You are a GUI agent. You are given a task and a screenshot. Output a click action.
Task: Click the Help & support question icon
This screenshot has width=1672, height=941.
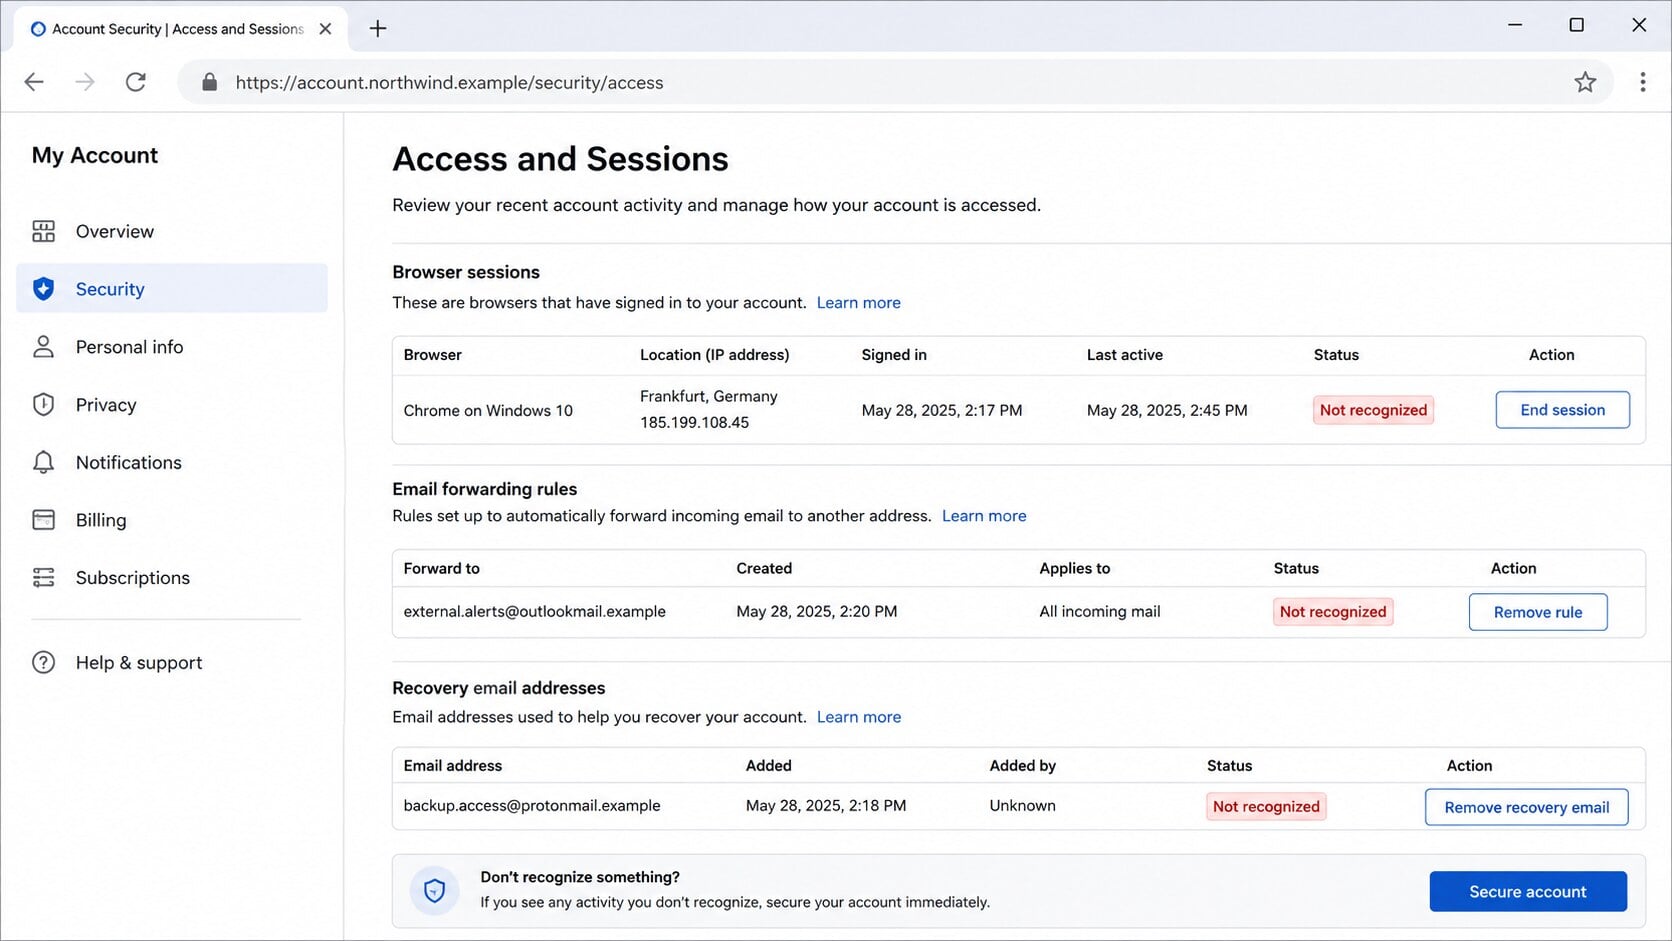coord(43,663)
